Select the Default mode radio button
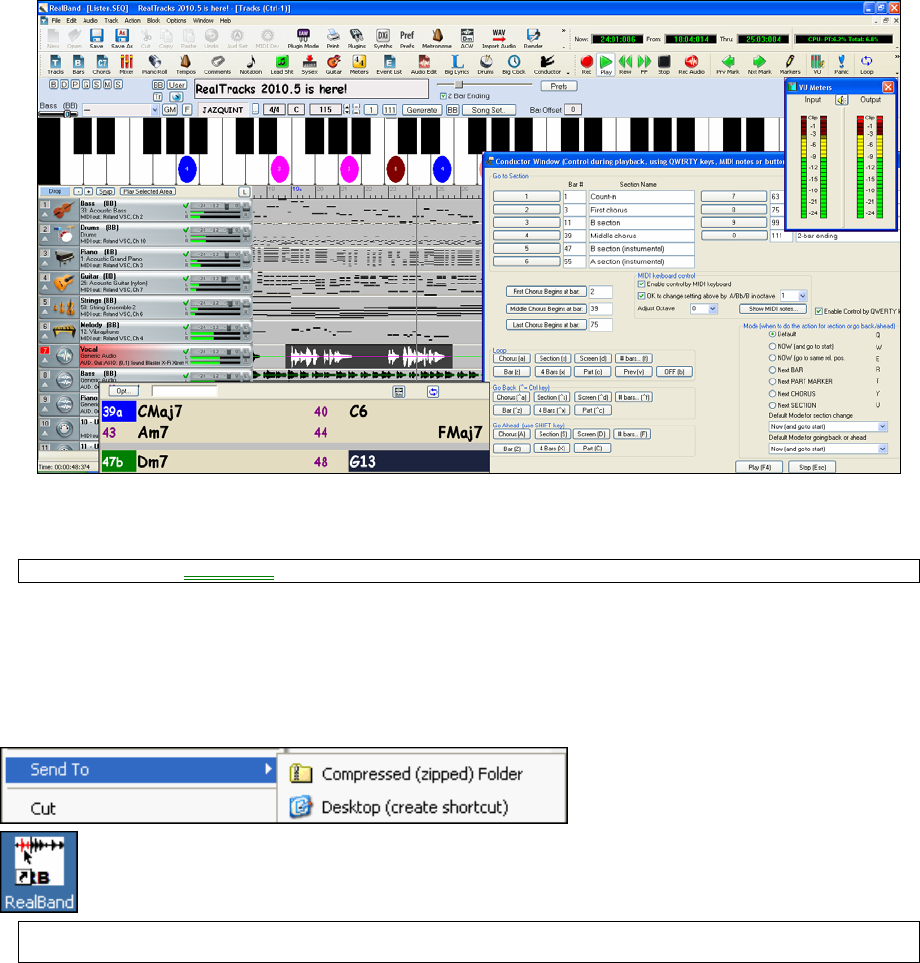The width and height of the screenshot is (920, 963). (773, 334)
